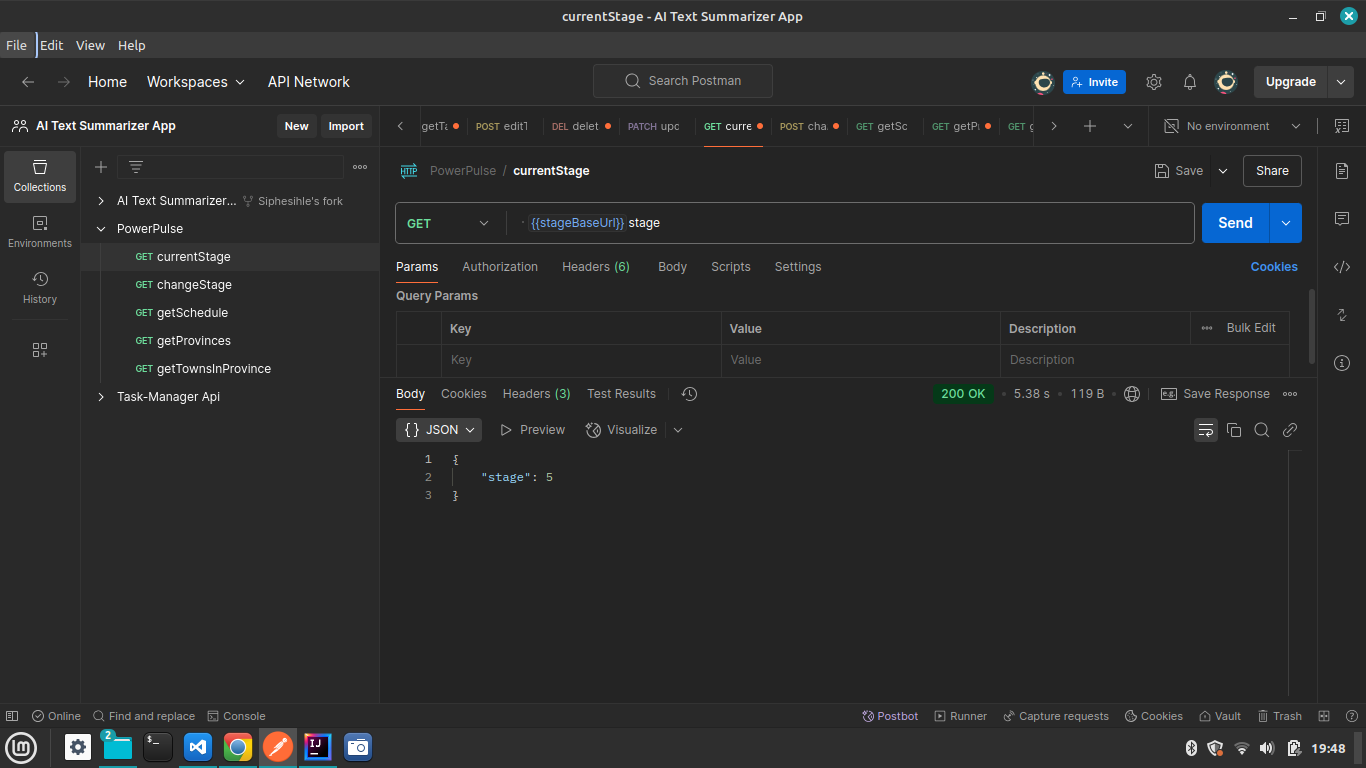Click the configure sidebar grid icon

[x=40, y=350]
